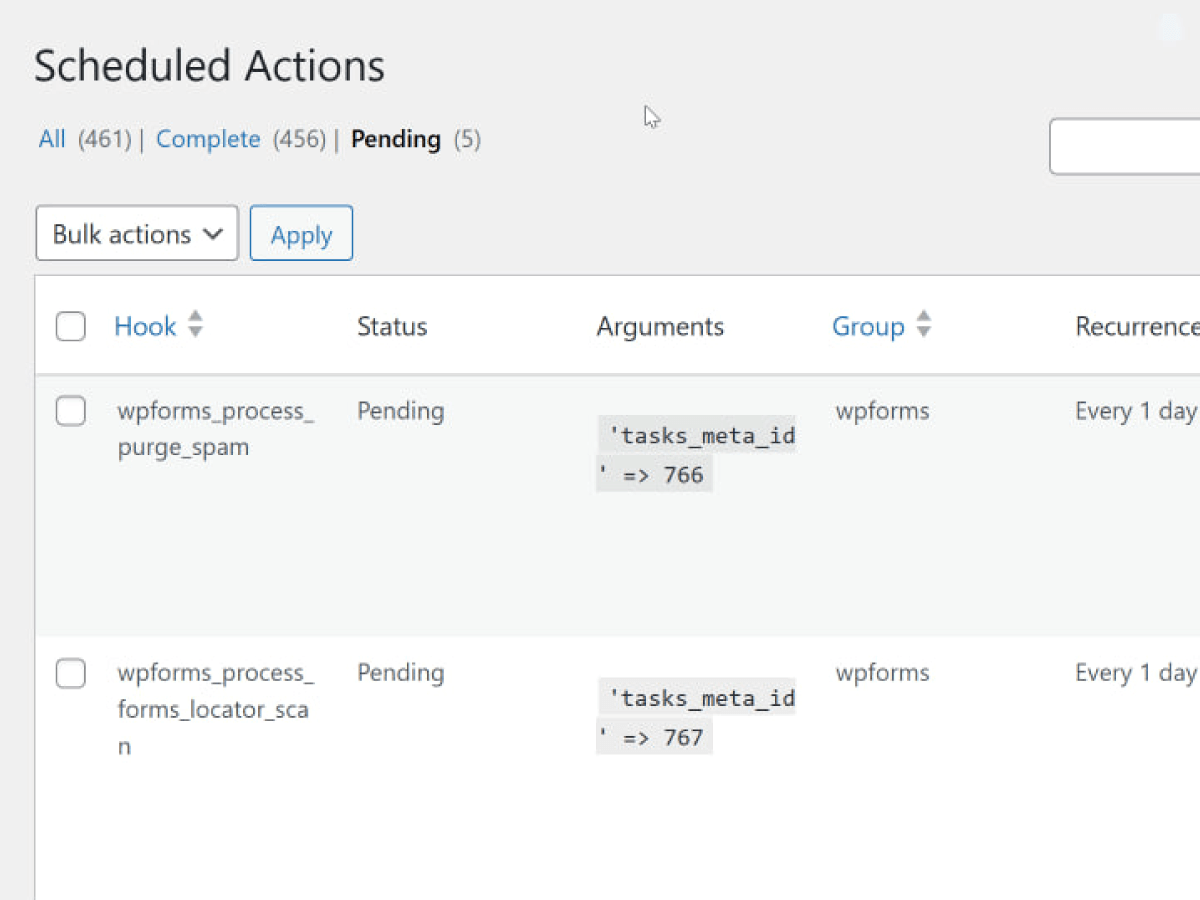Click the Hook column sort arrows

(195, 324)
